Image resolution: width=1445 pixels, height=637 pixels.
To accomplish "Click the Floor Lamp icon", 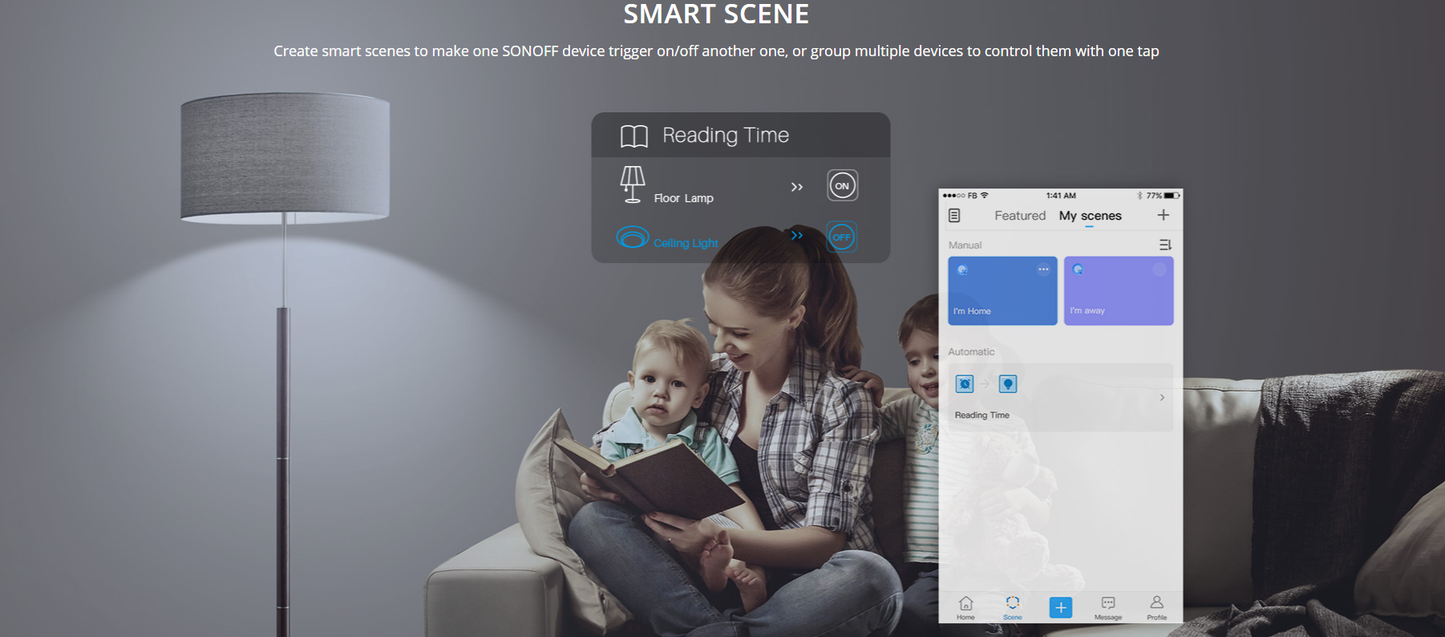I will point(632,185).
